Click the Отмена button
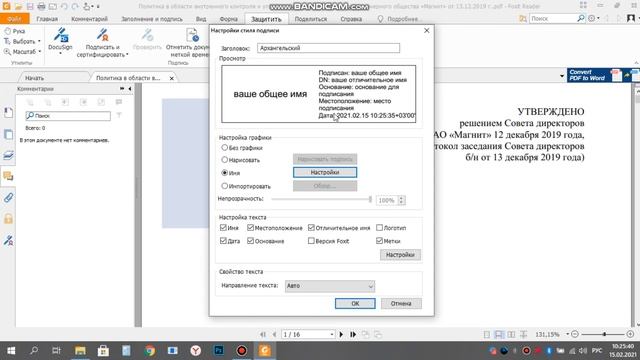 coord(401,303)
